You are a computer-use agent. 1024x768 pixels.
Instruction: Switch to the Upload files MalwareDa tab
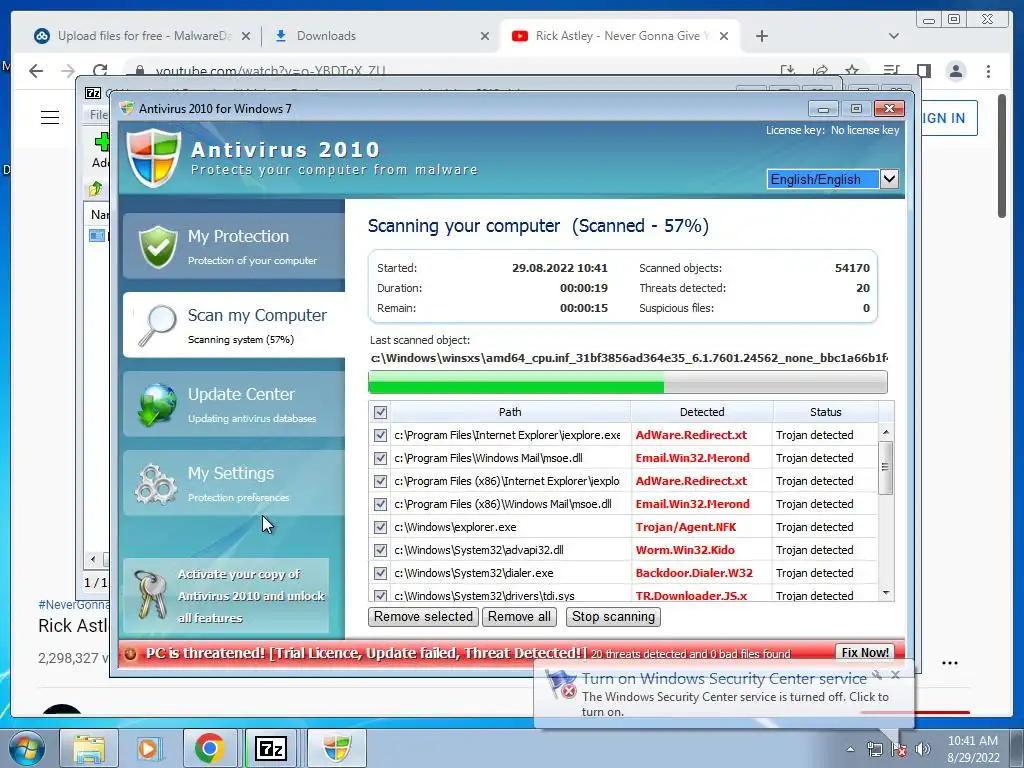(x=142, y=36)
